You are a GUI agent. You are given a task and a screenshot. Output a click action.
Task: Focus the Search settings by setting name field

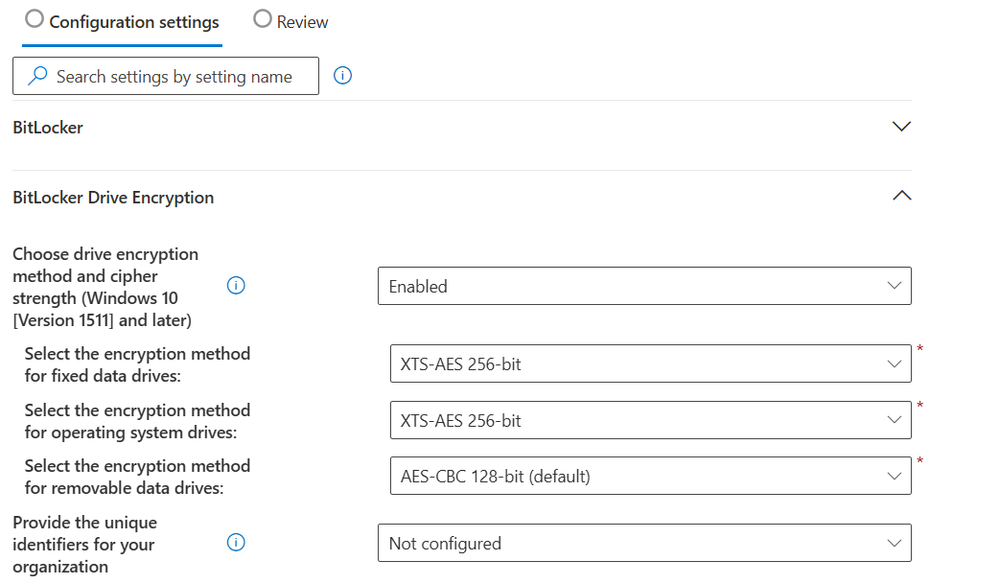[166, 76]
